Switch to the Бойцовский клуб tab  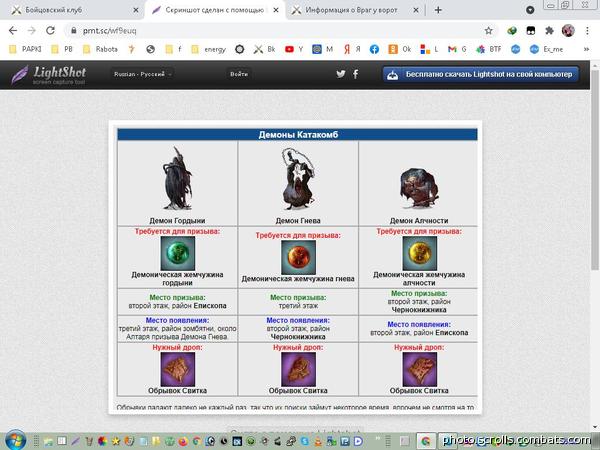click(73, 10)
